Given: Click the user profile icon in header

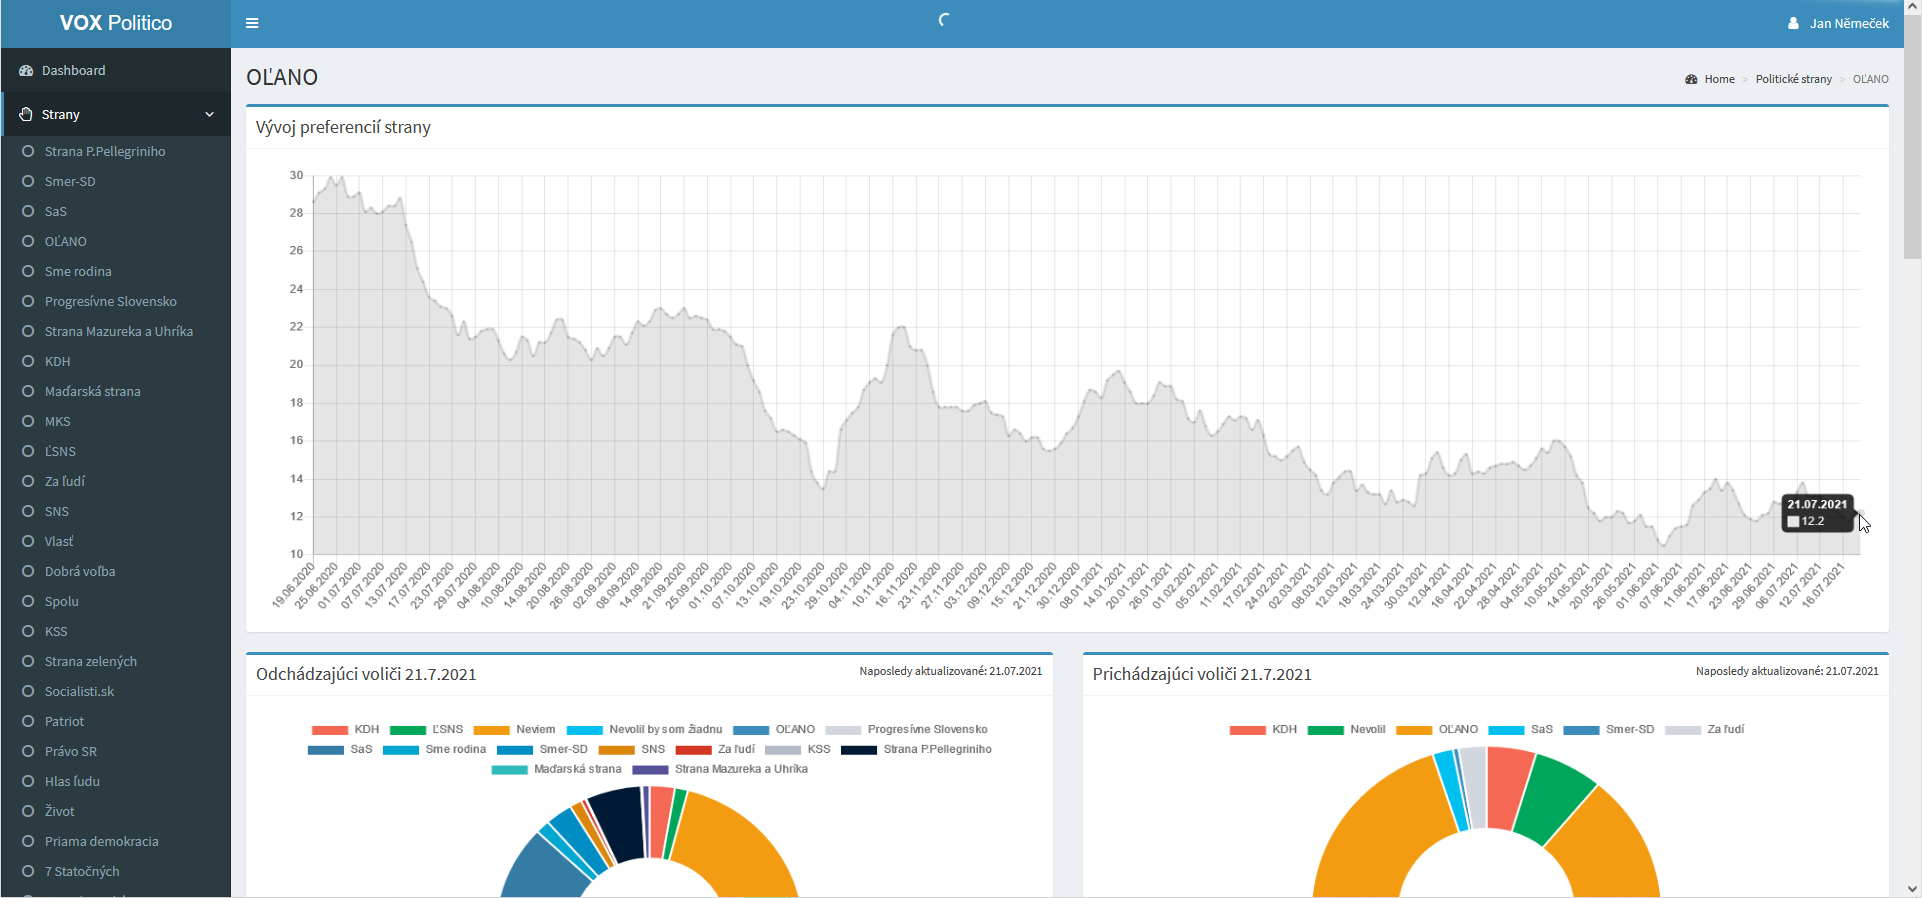Looking at the screenshot, I should click(1793, 23).
